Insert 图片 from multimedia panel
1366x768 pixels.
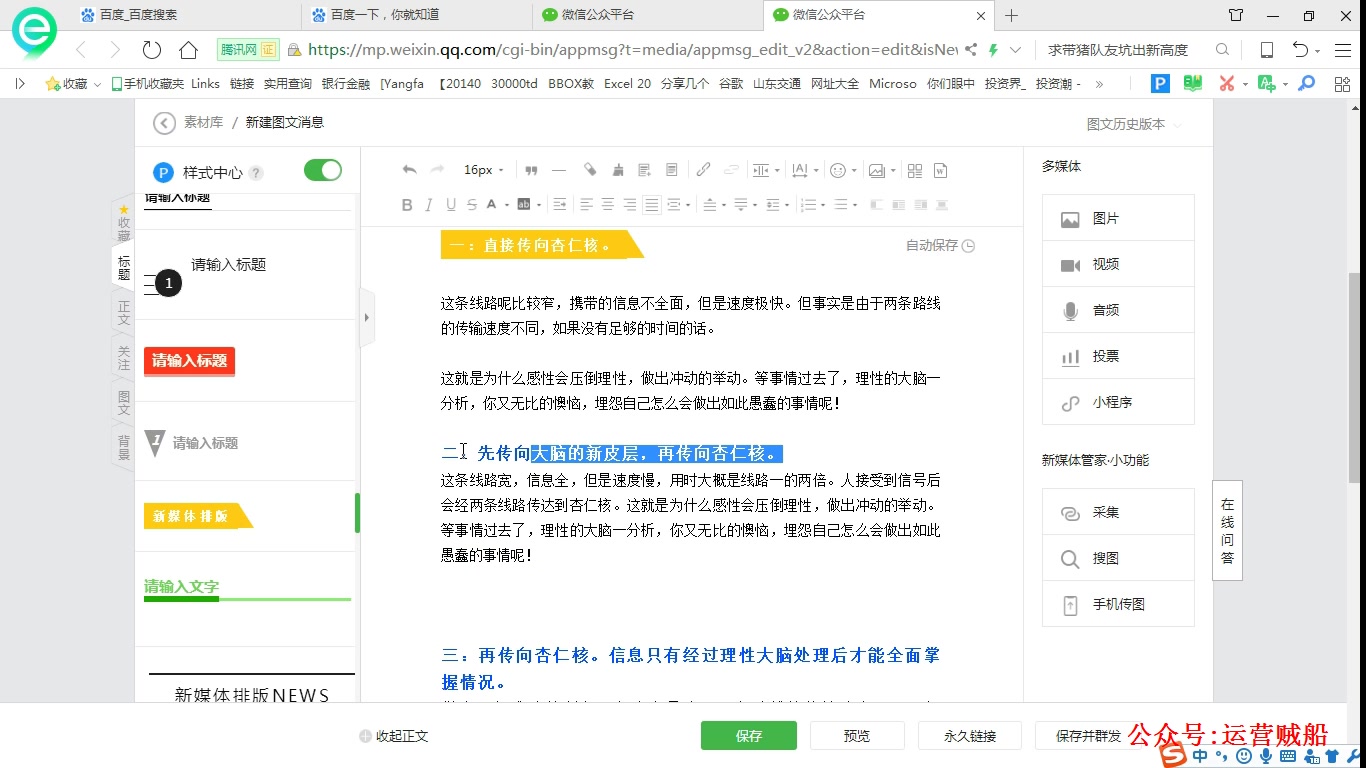(1118, 218)
